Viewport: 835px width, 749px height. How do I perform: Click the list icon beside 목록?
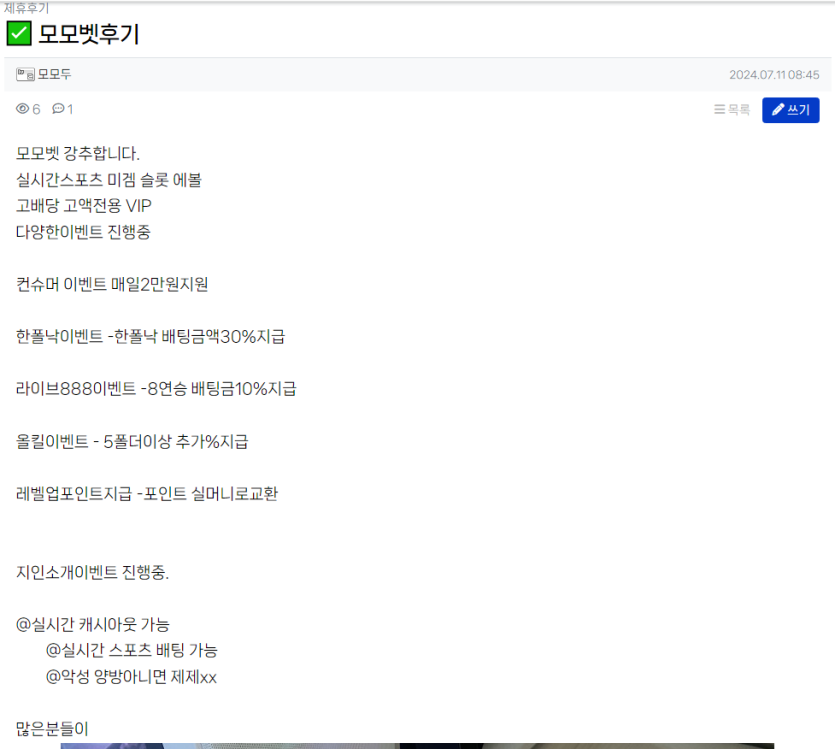719,110
